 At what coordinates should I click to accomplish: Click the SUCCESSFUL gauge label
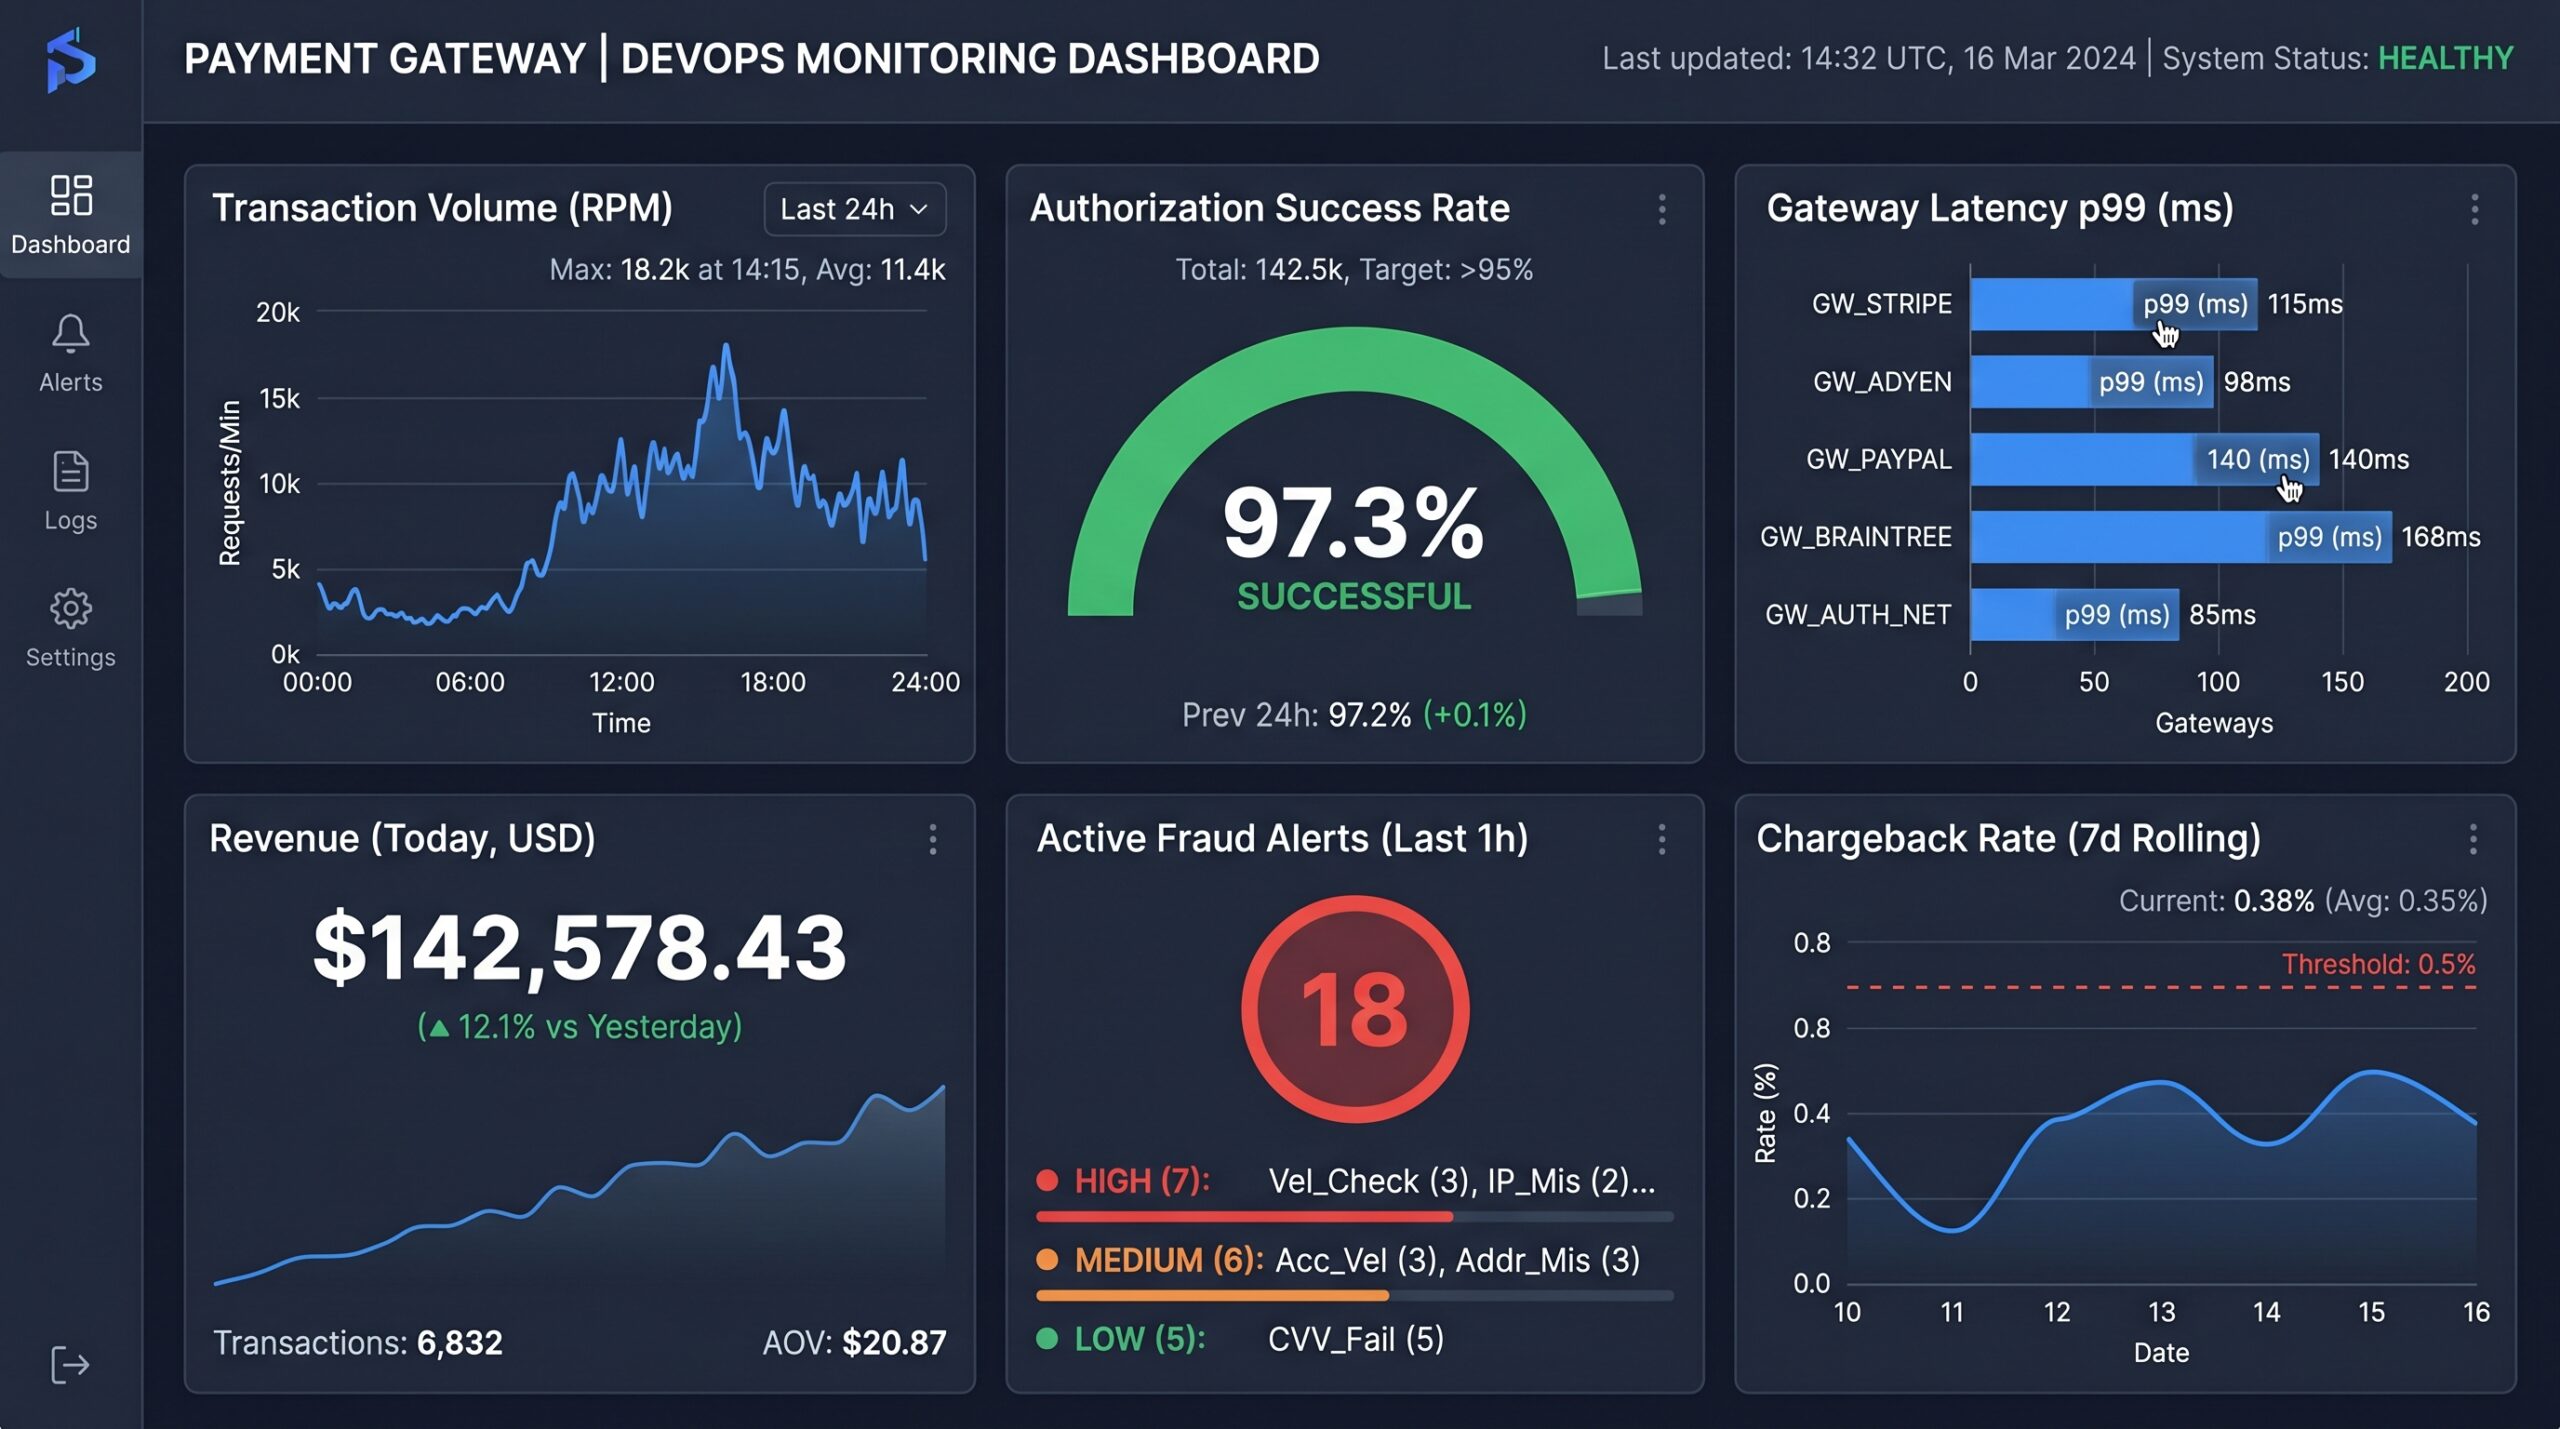tap(1354, 597)
